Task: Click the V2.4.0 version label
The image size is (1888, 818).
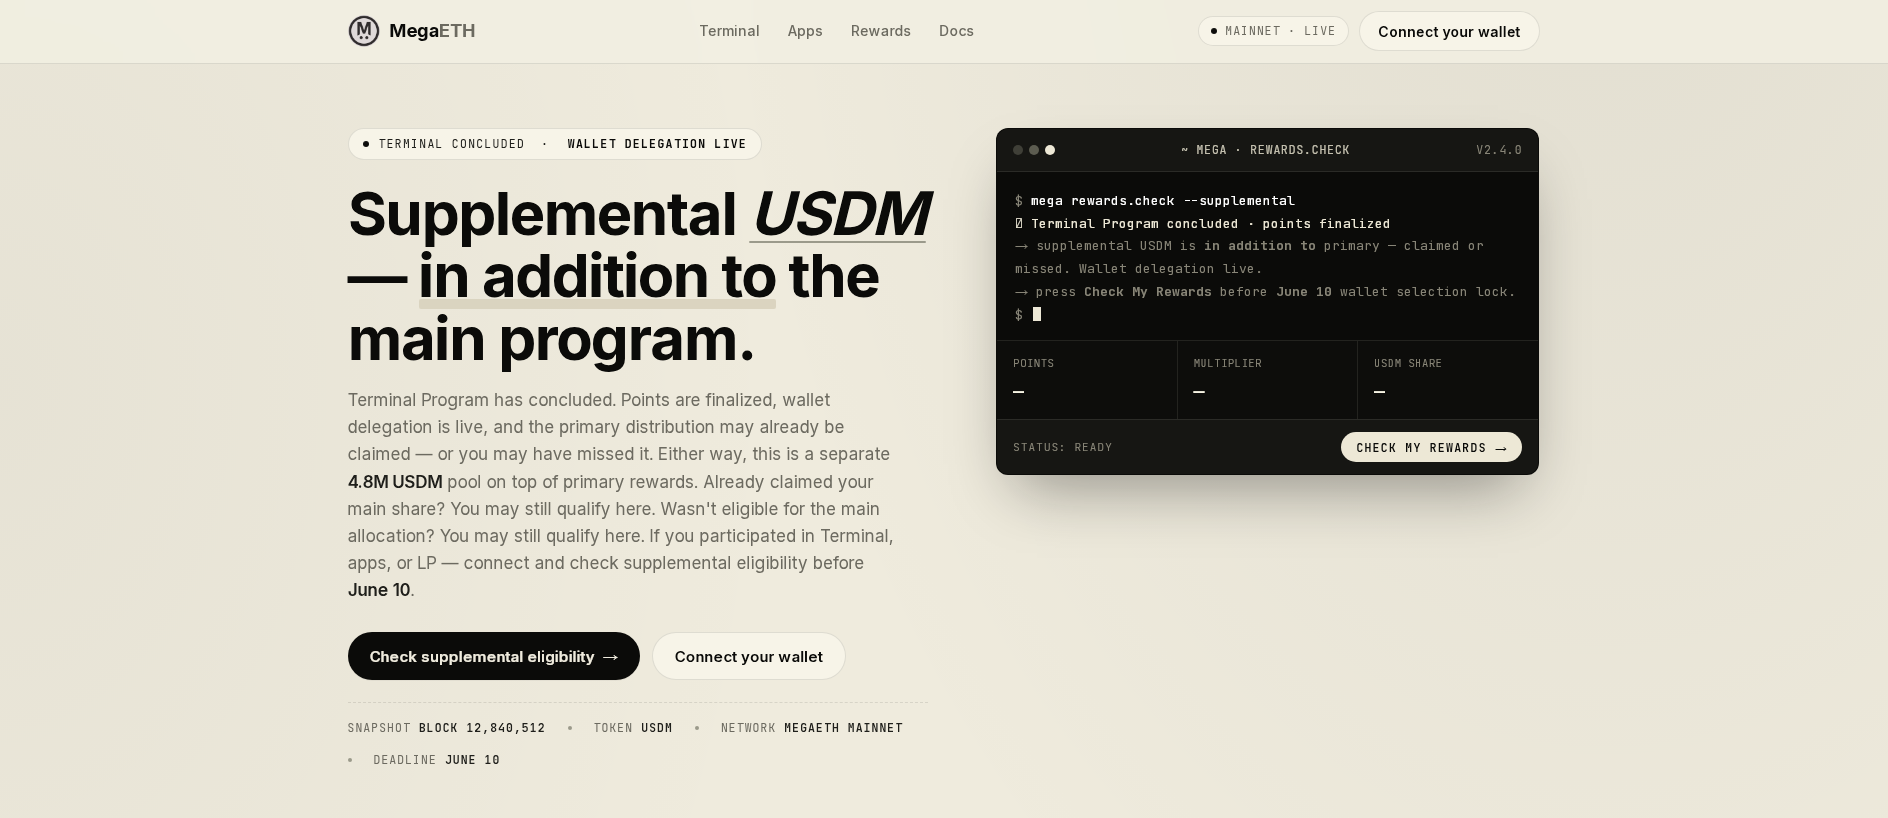Action: tap(1499, 150)
